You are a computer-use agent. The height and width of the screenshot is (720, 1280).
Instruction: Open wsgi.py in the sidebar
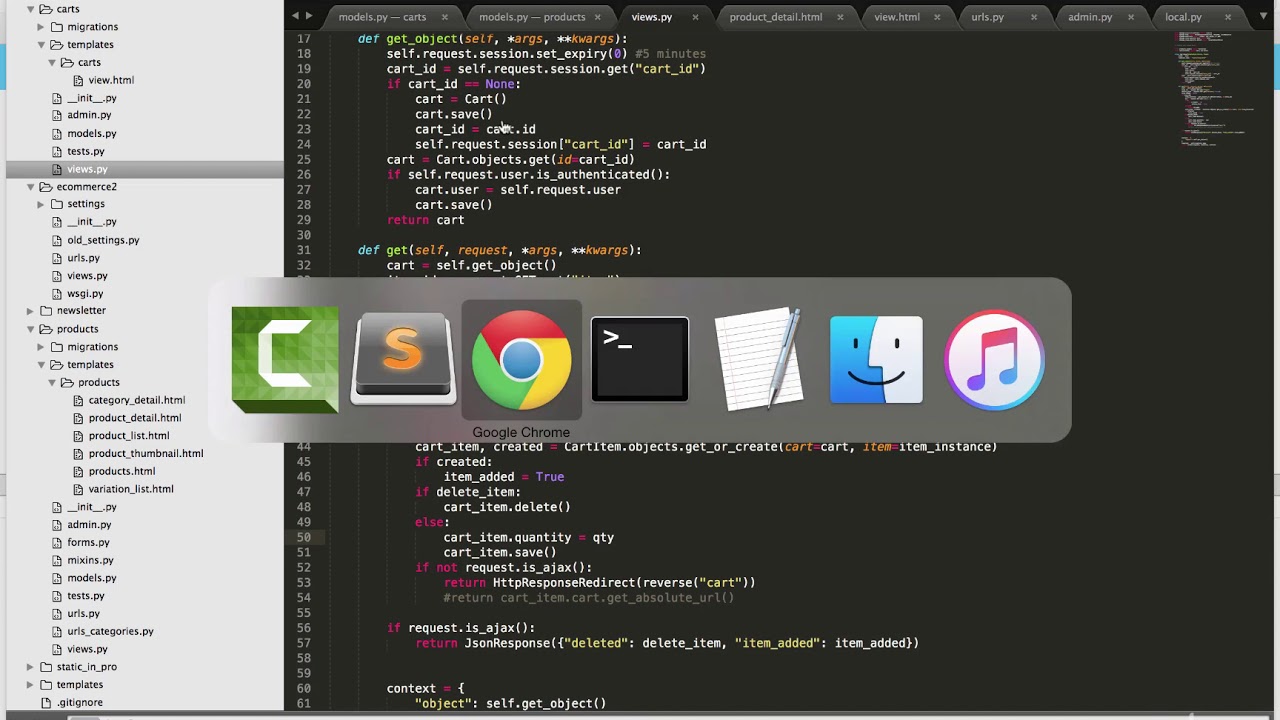pos(85,294)
